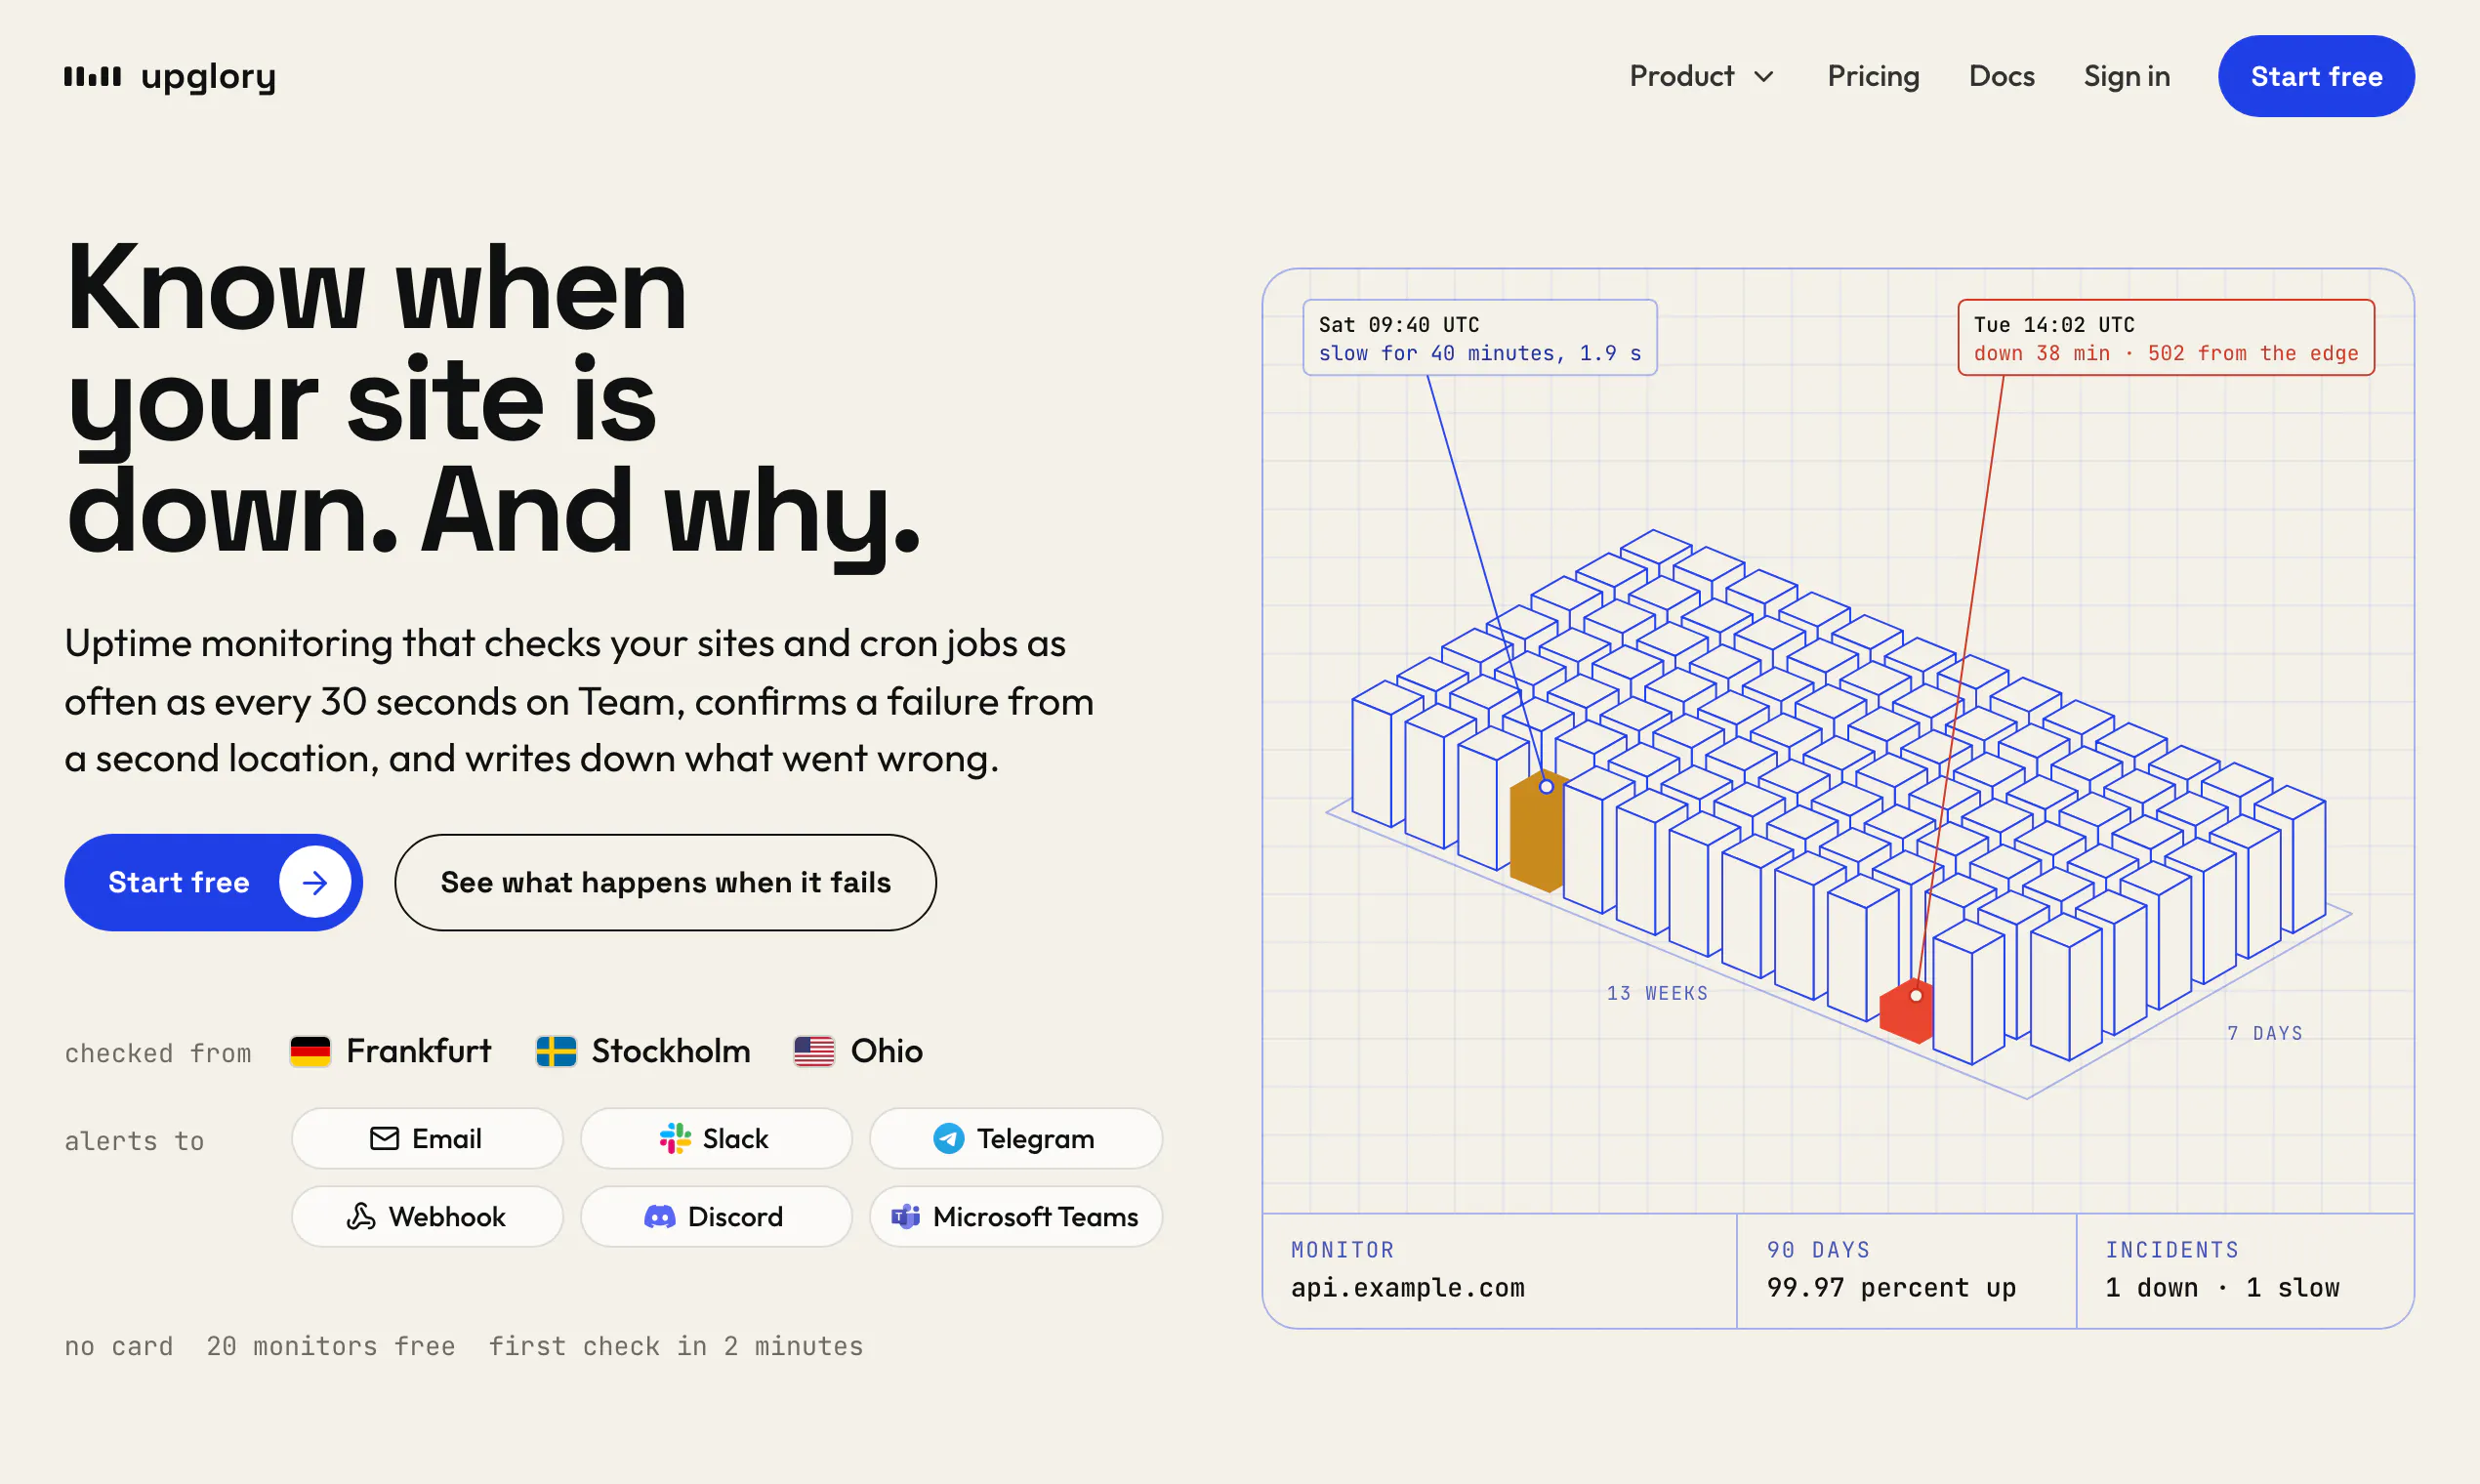Viewport: 2480px width, 1484px height.
Task: Click the orange slow incident block
Action: click(x=1538, y=832)
